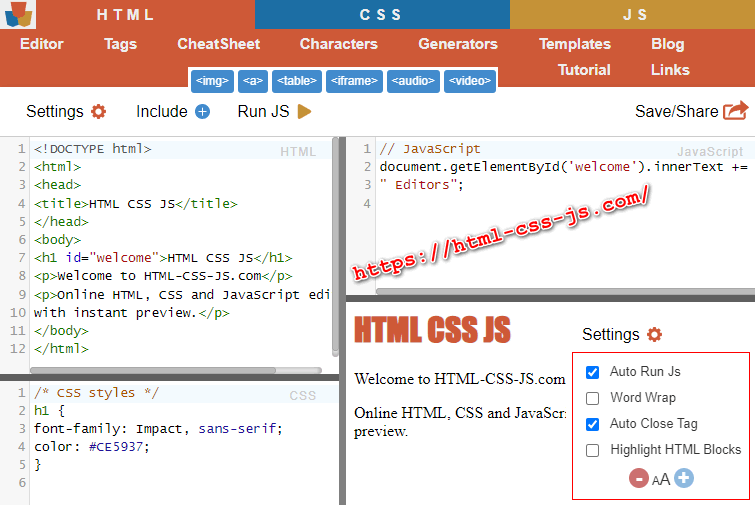
Task: Click the HTML-CSS-JS site logo icon
Action: (x=18, y=15)
